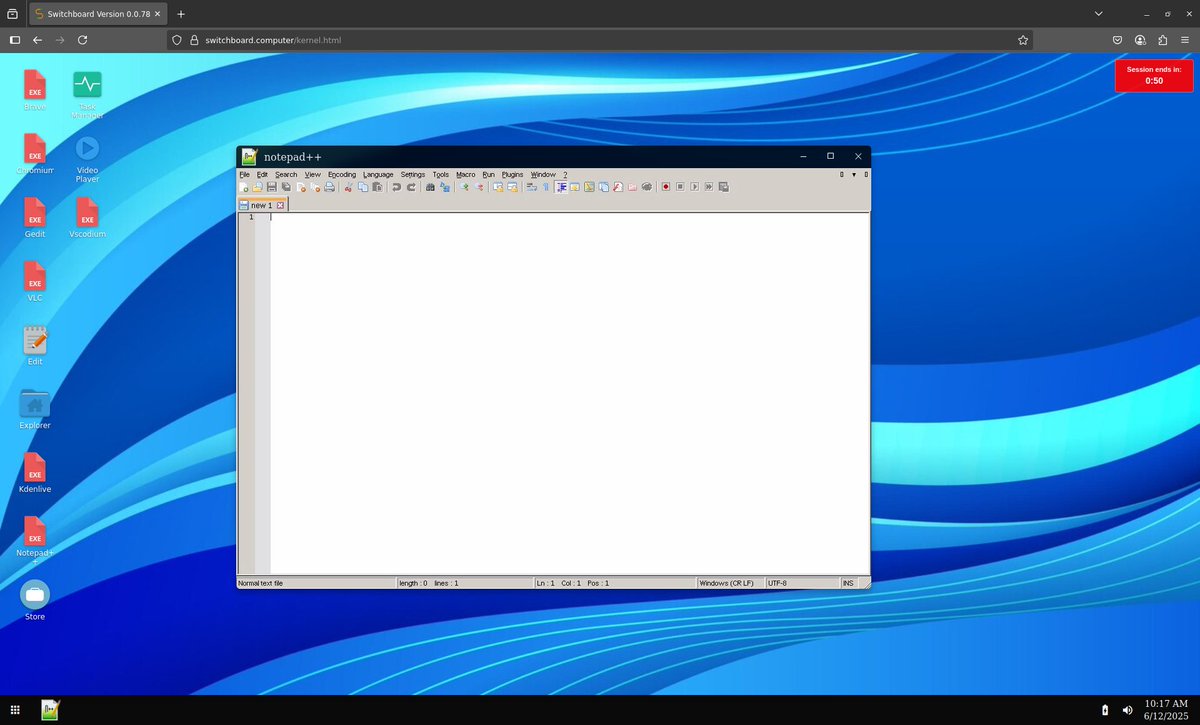Click the Paste toolbar icon
Viewport: 1200px width, 725px height.
tap(377, 187)
